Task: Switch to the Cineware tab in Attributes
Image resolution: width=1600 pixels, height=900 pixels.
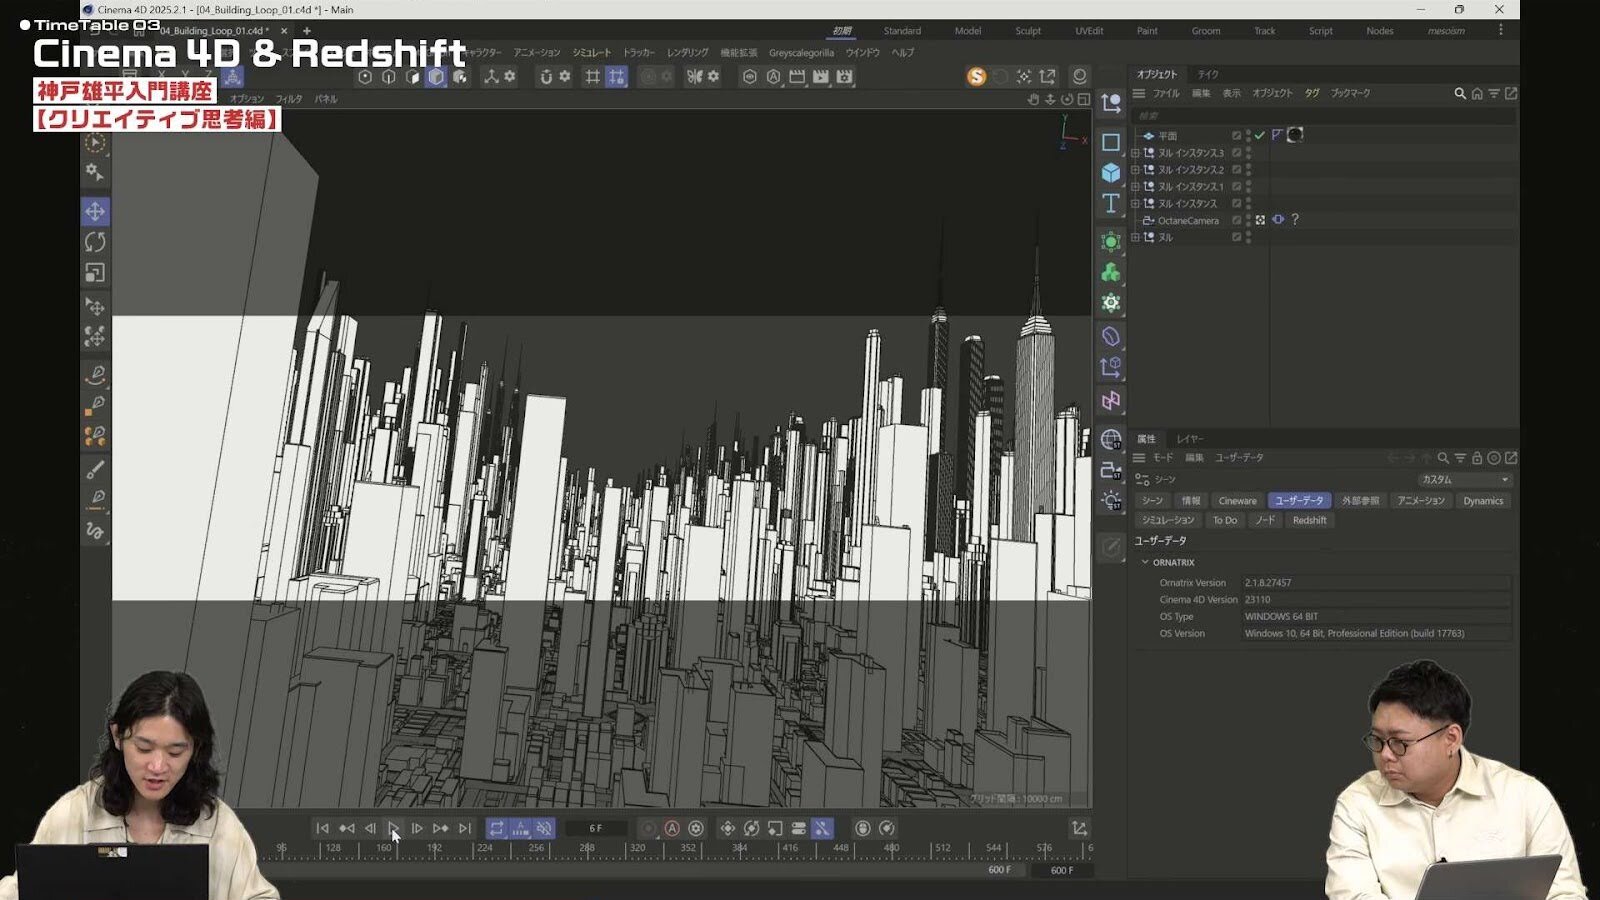Action: pyautogui.click(x=1238, y=500)
